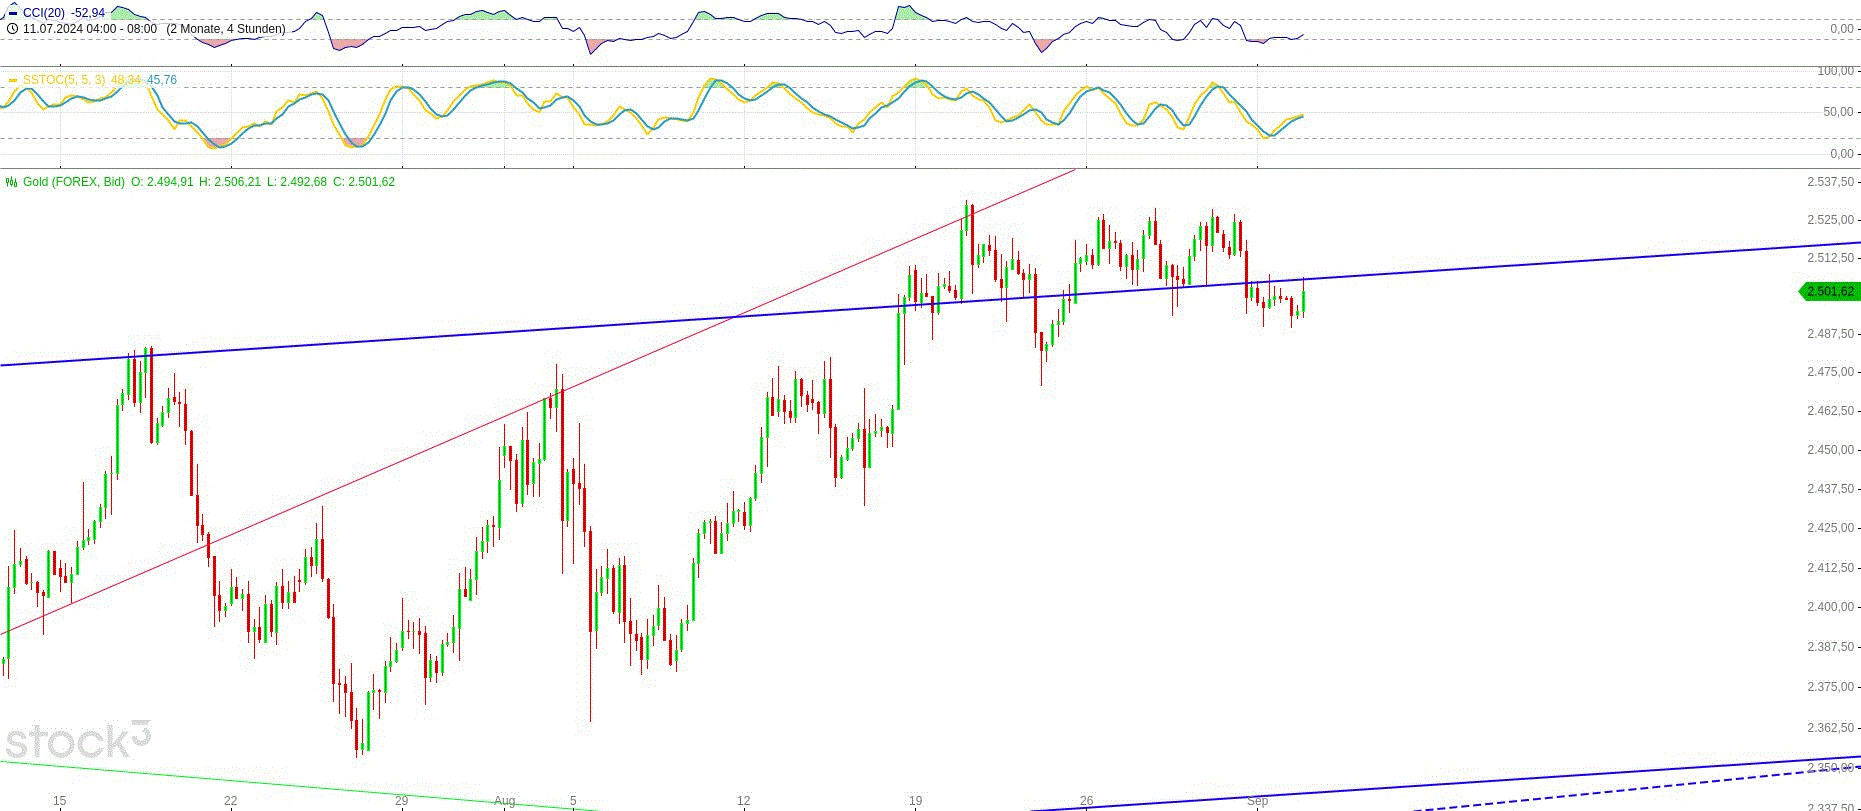The width and height of the screenshot is (1861, 811).
Task: Click the date text 11.07.2024 04:00 - 08:00
Action: [90, 29]
